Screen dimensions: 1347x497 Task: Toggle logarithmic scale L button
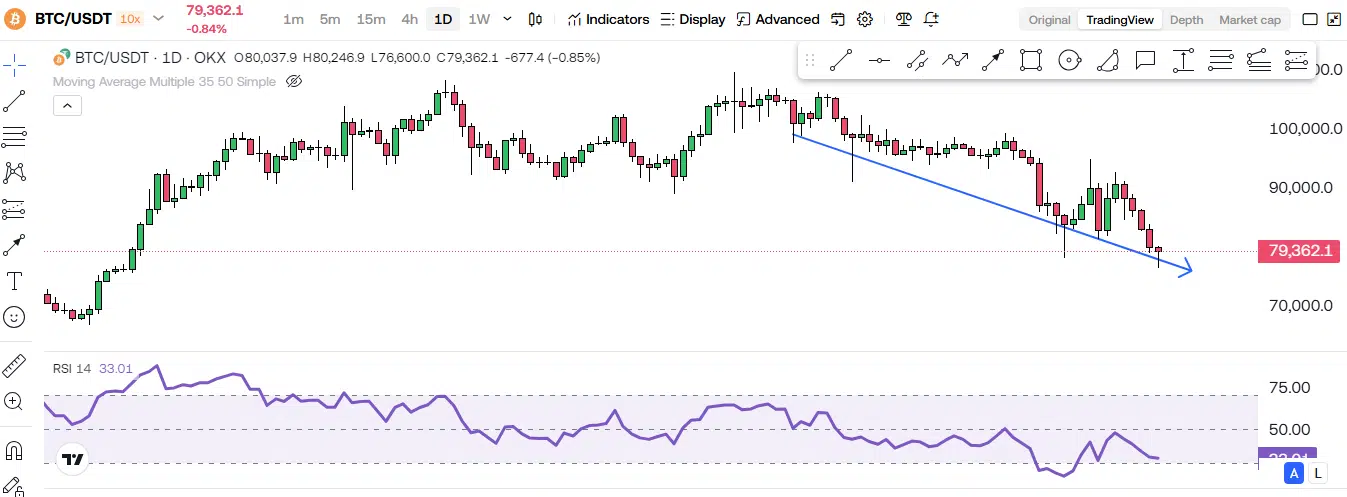(x=1318, y=473)
